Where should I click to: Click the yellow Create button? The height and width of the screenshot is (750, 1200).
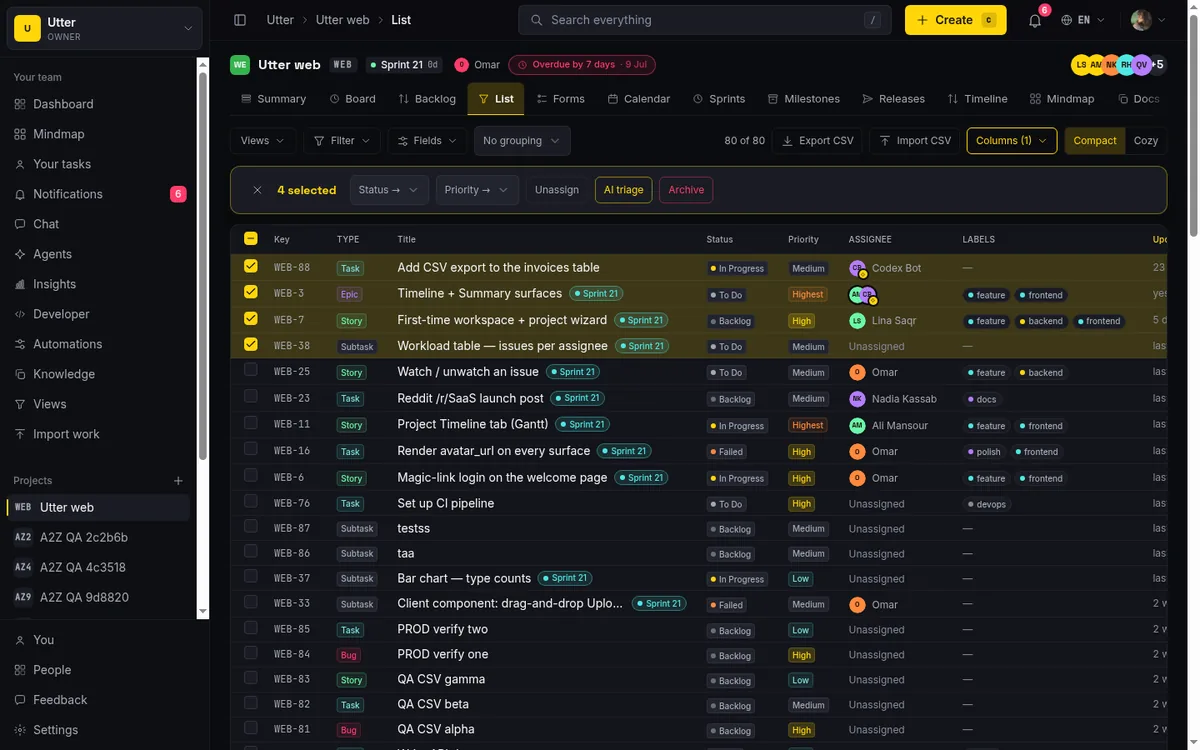point(955,20)
